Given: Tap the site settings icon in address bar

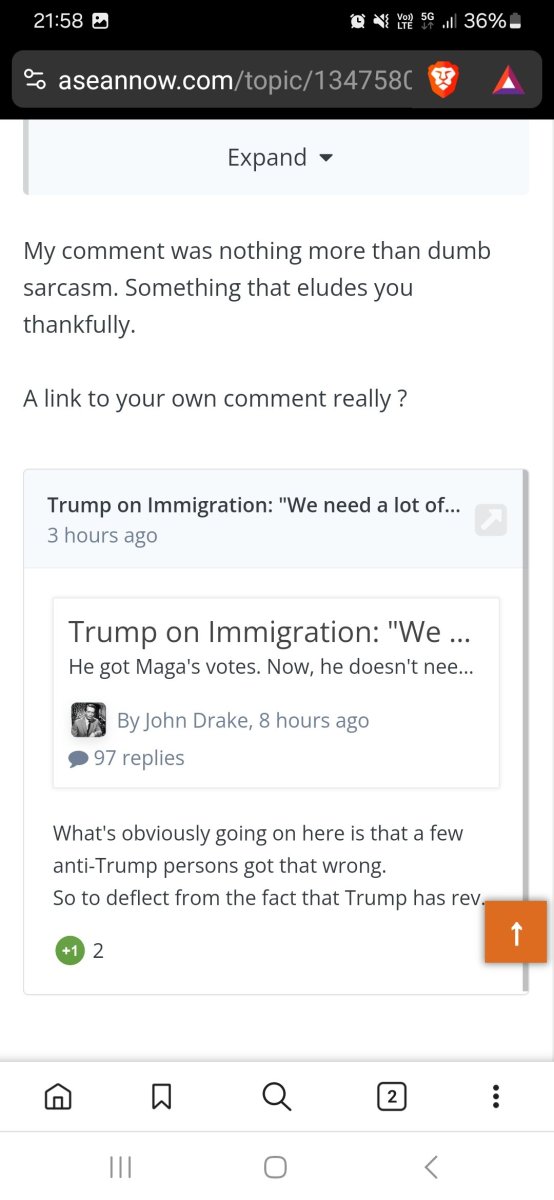Looking at the screenshot, I should [35, 81].
